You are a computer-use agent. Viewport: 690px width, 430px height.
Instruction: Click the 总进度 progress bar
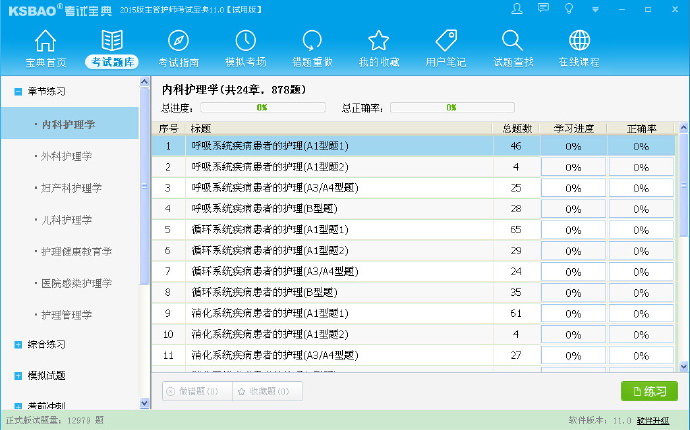click(x=263, y=107)
